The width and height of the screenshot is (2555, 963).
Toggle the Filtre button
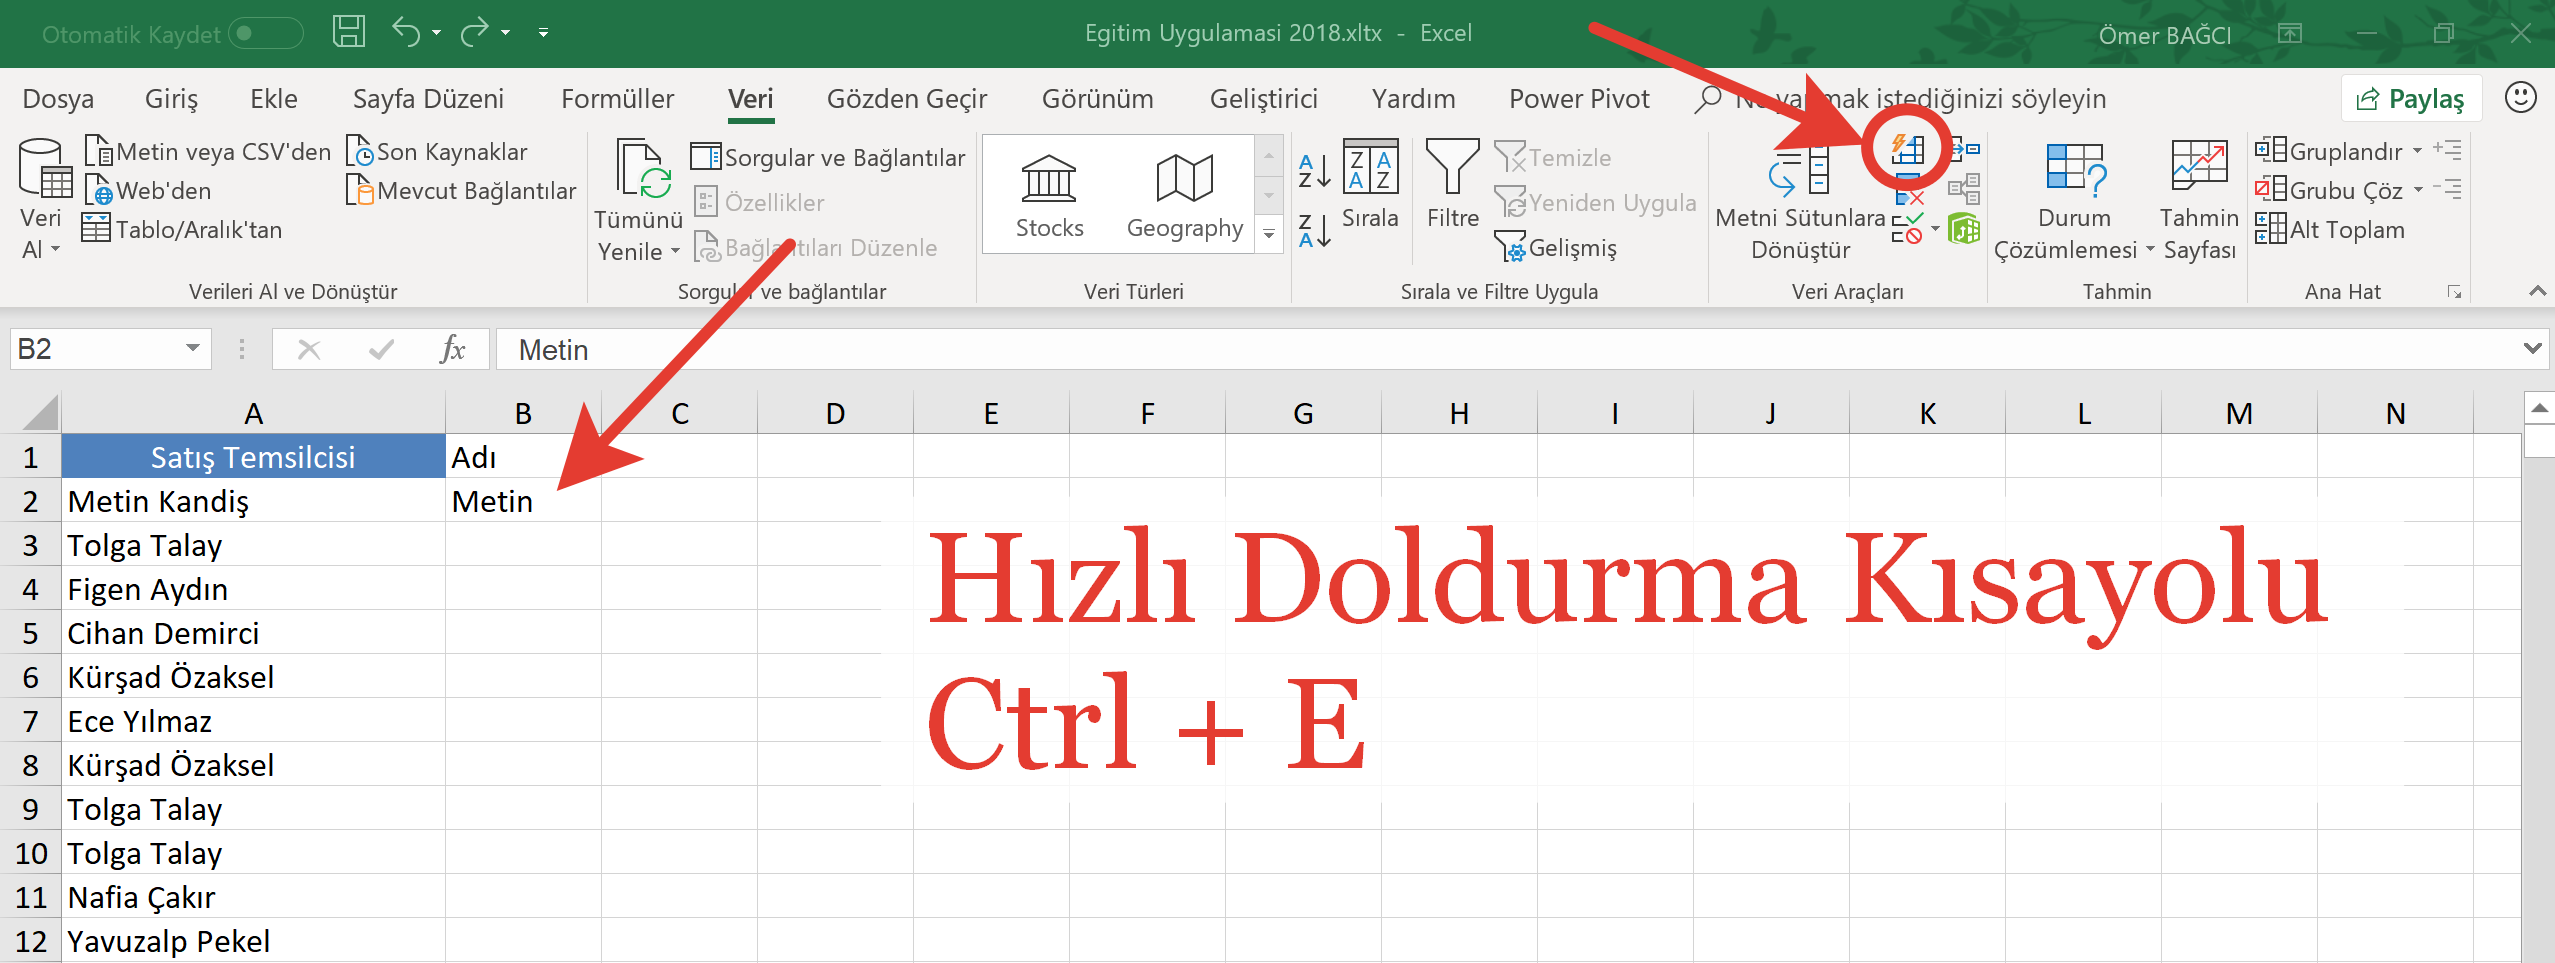tap(1451, 190)
